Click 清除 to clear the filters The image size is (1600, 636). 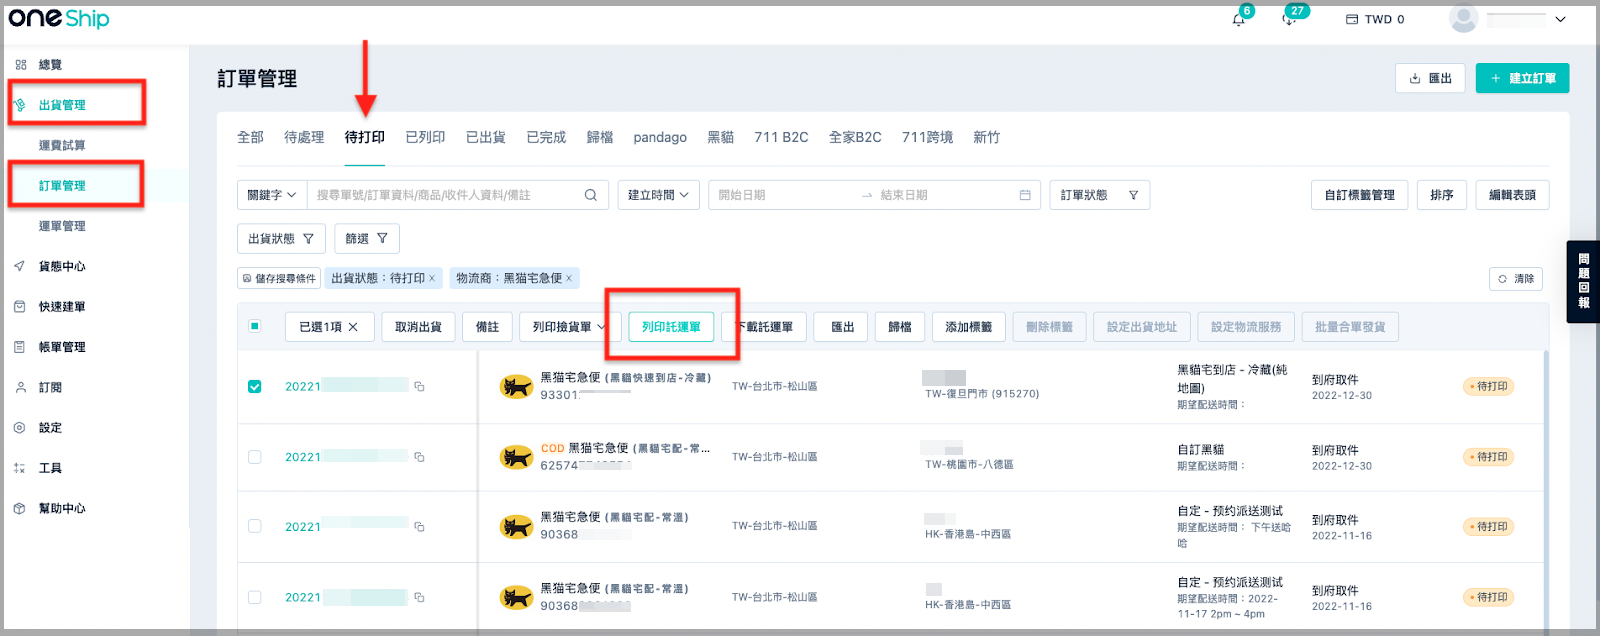pyautogui.click(x=1516, y=279)
